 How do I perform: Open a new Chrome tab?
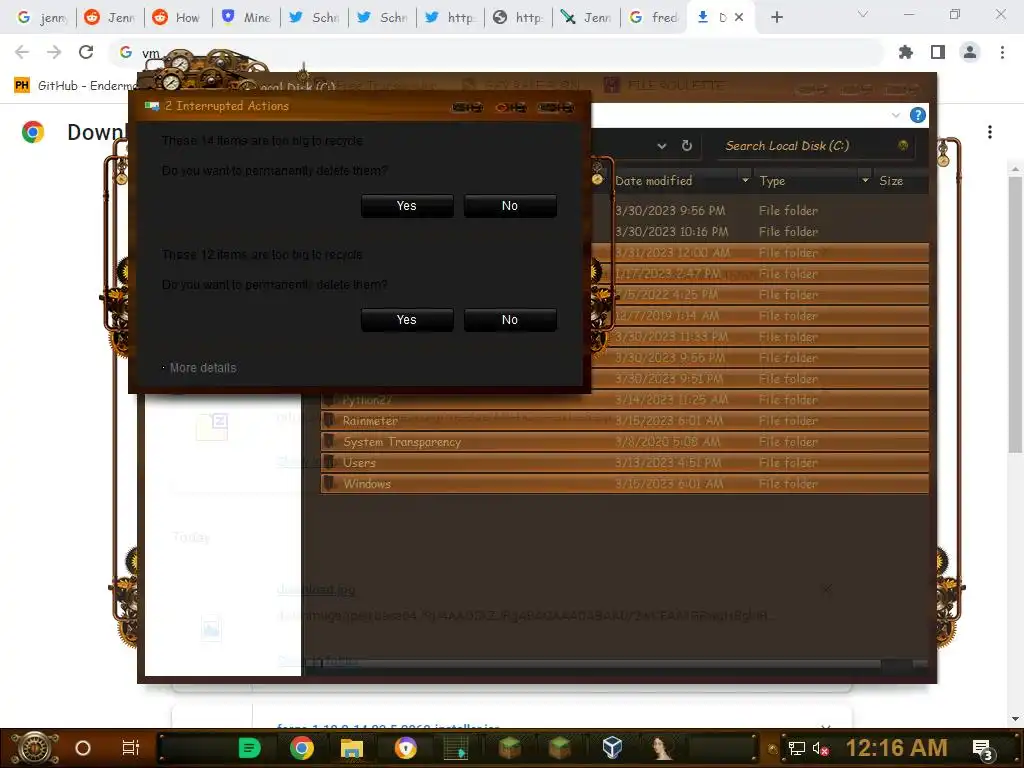click(x=776, y=17)
